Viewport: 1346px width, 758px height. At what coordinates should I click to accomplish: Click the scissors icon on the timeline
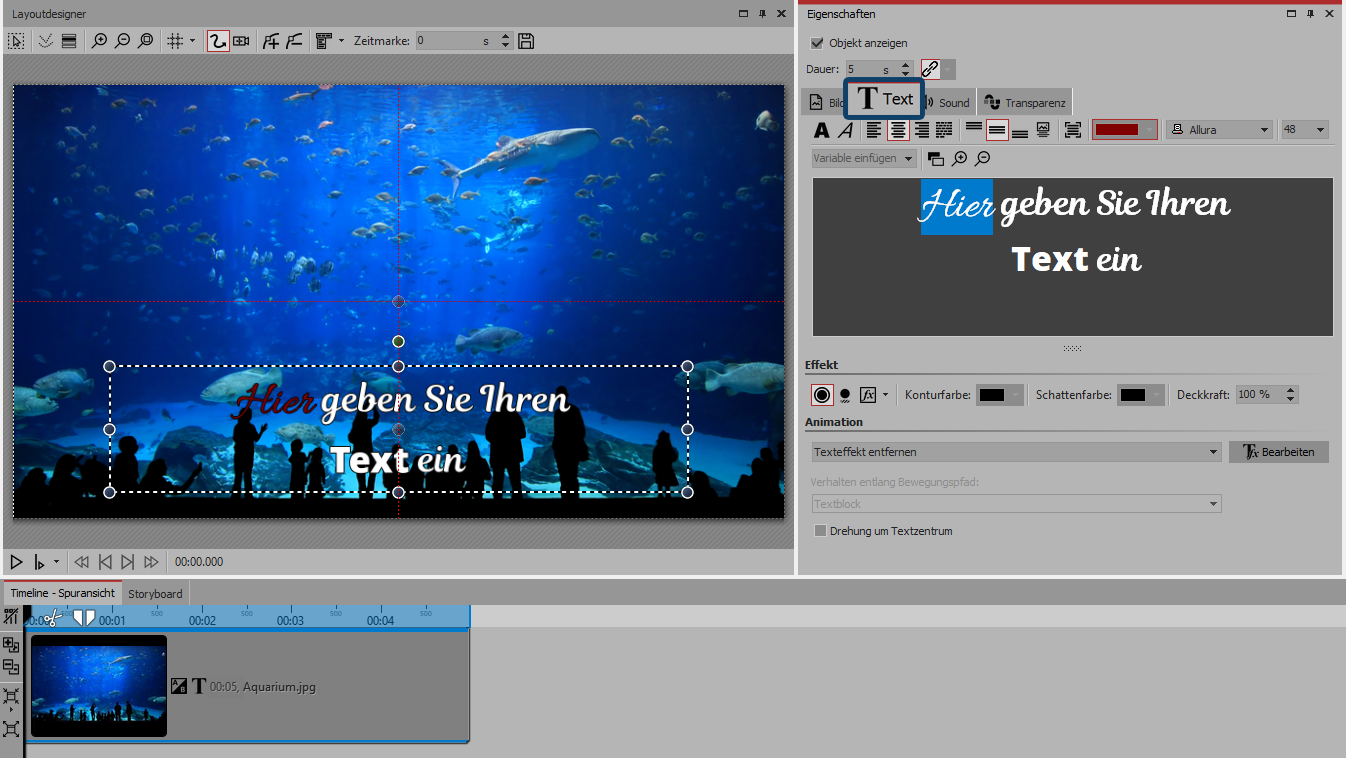(x=52, y=619)
